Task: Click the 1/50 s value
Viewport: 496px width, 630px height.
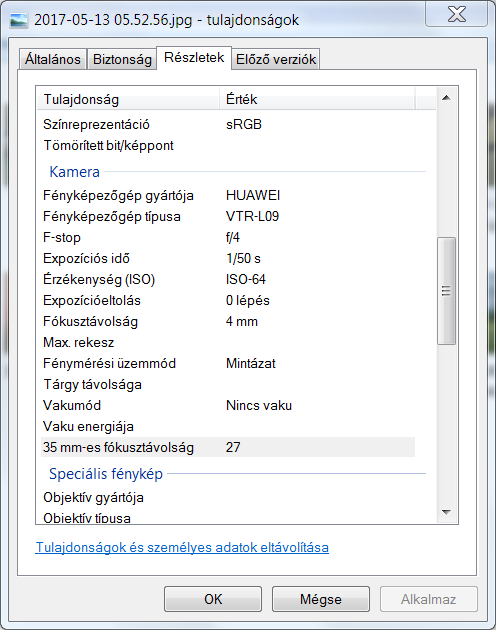Action: coord(243,258)
